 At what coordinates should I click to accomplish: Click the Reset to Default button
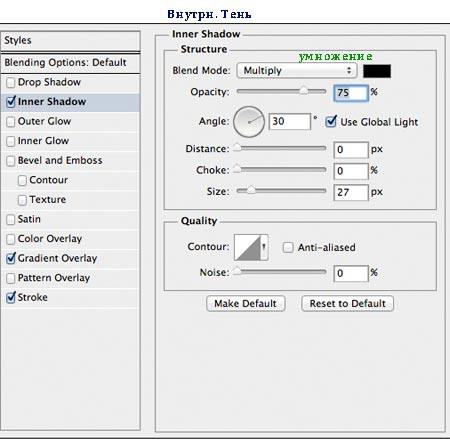(347, 304)
